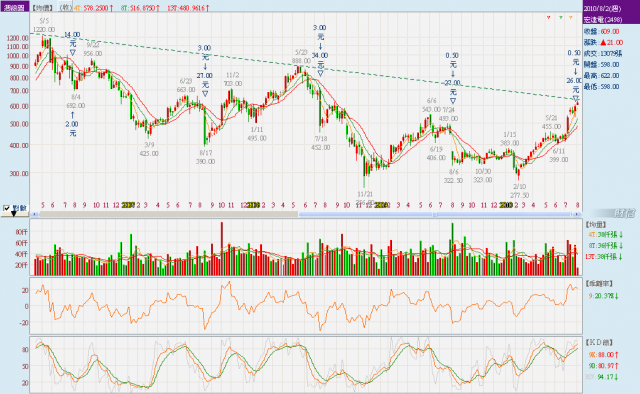
Task: Click the RSV 94.17 value
Action: click(602, 376)
